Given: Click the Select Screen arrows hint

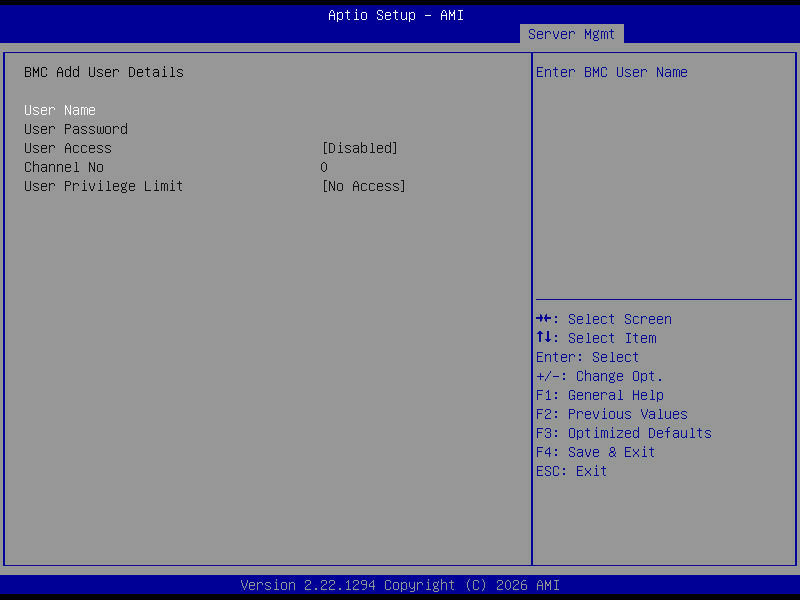Looking at the screenshot, I should click(604, 319).
